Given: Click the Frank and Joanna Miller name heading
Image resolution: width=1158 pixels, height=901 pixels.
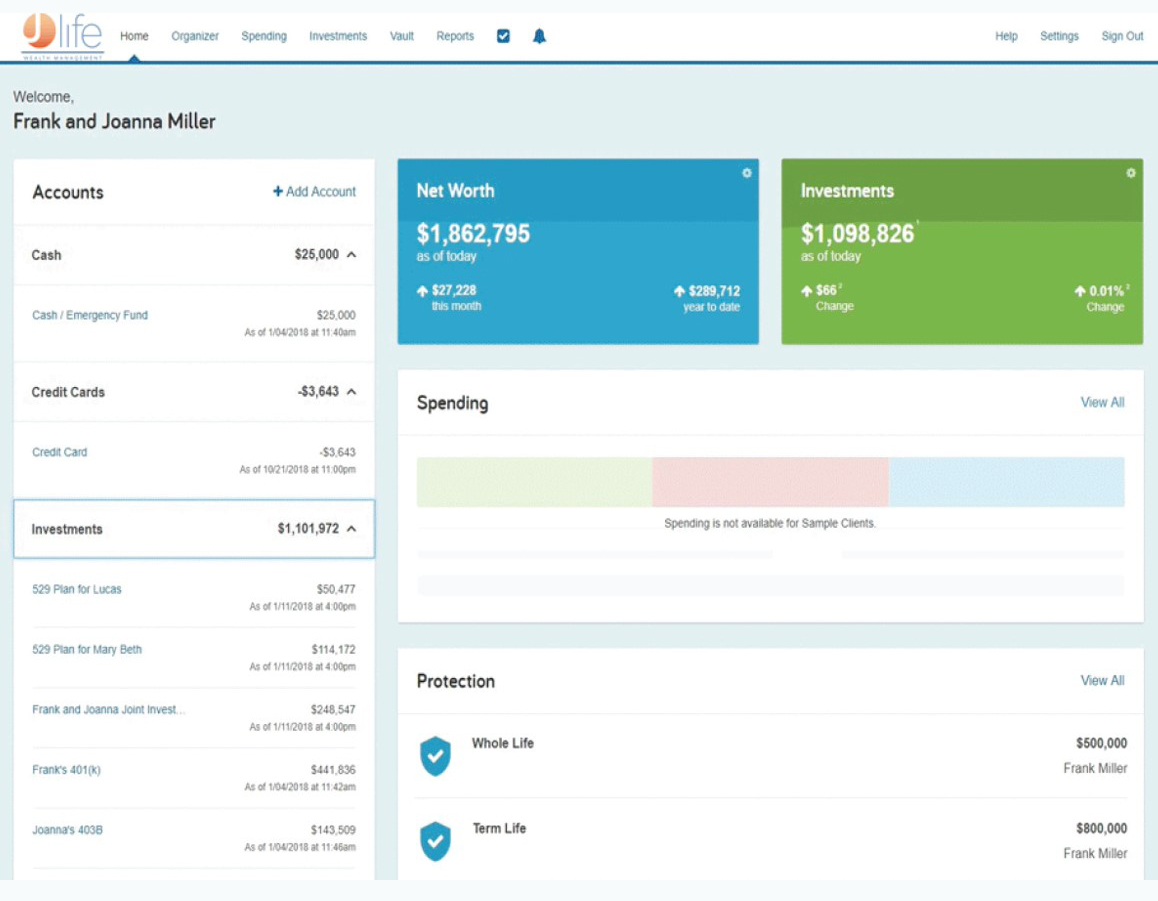Looking at the screenshot, I should pos(114,122).
